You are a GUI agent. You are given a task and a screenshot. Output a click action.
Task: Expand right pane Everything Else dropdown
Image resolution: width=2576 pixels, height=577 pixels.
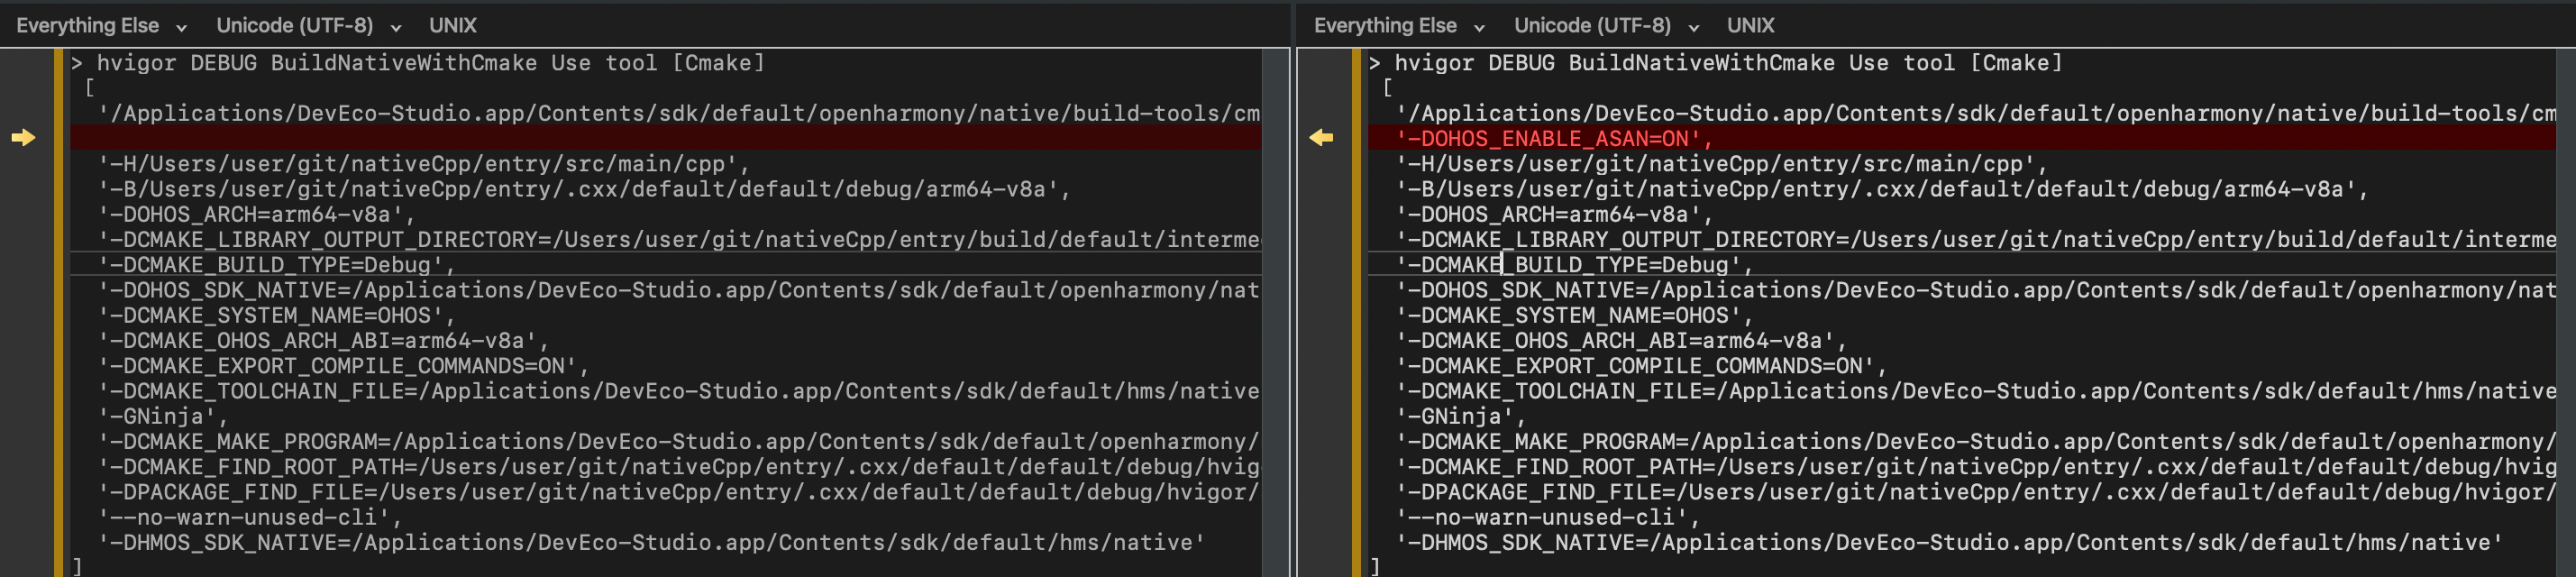[x=1398, y=26]
